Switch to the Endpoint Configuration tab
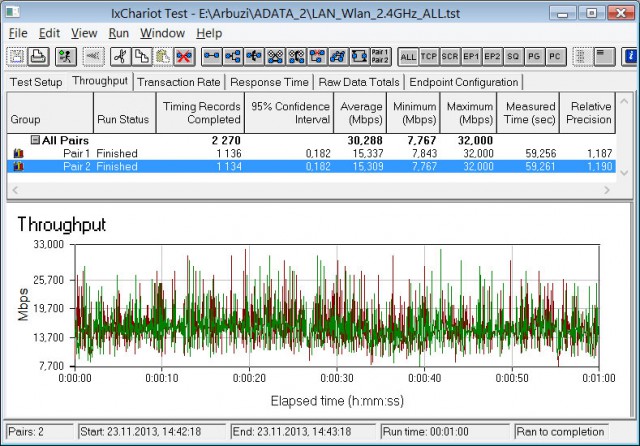Image resolution: width=640 pixels, height=446 pixels. coord(464,82)
